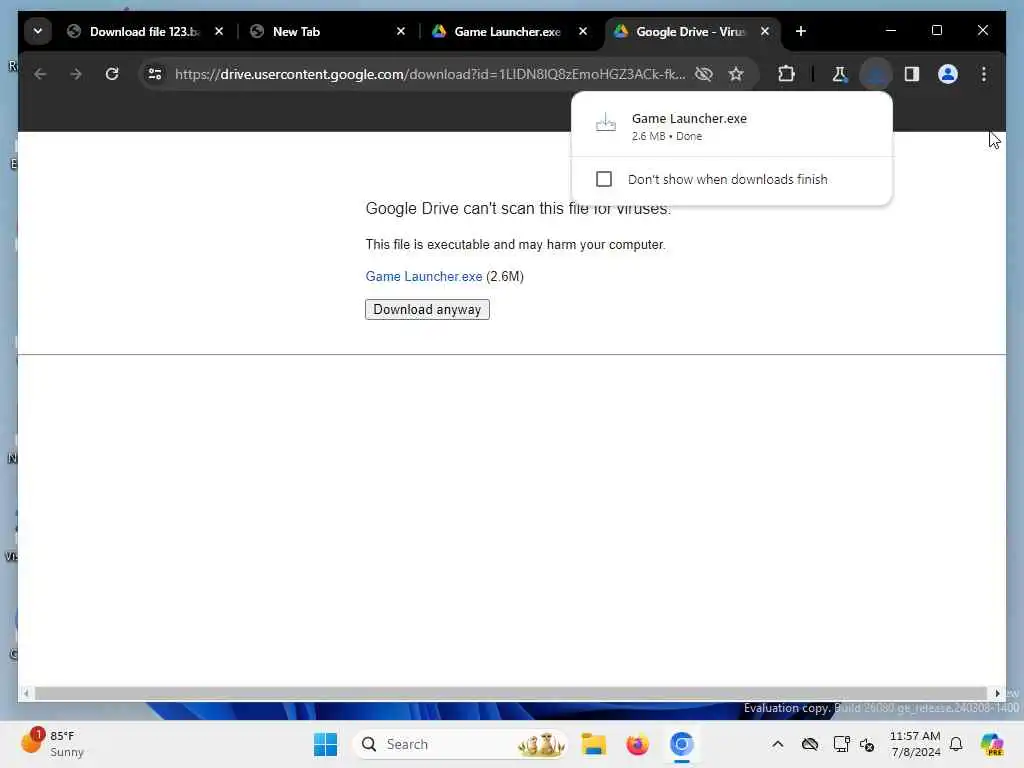Open the notifications bell
1024x768 pixels.
click(956, 744)
